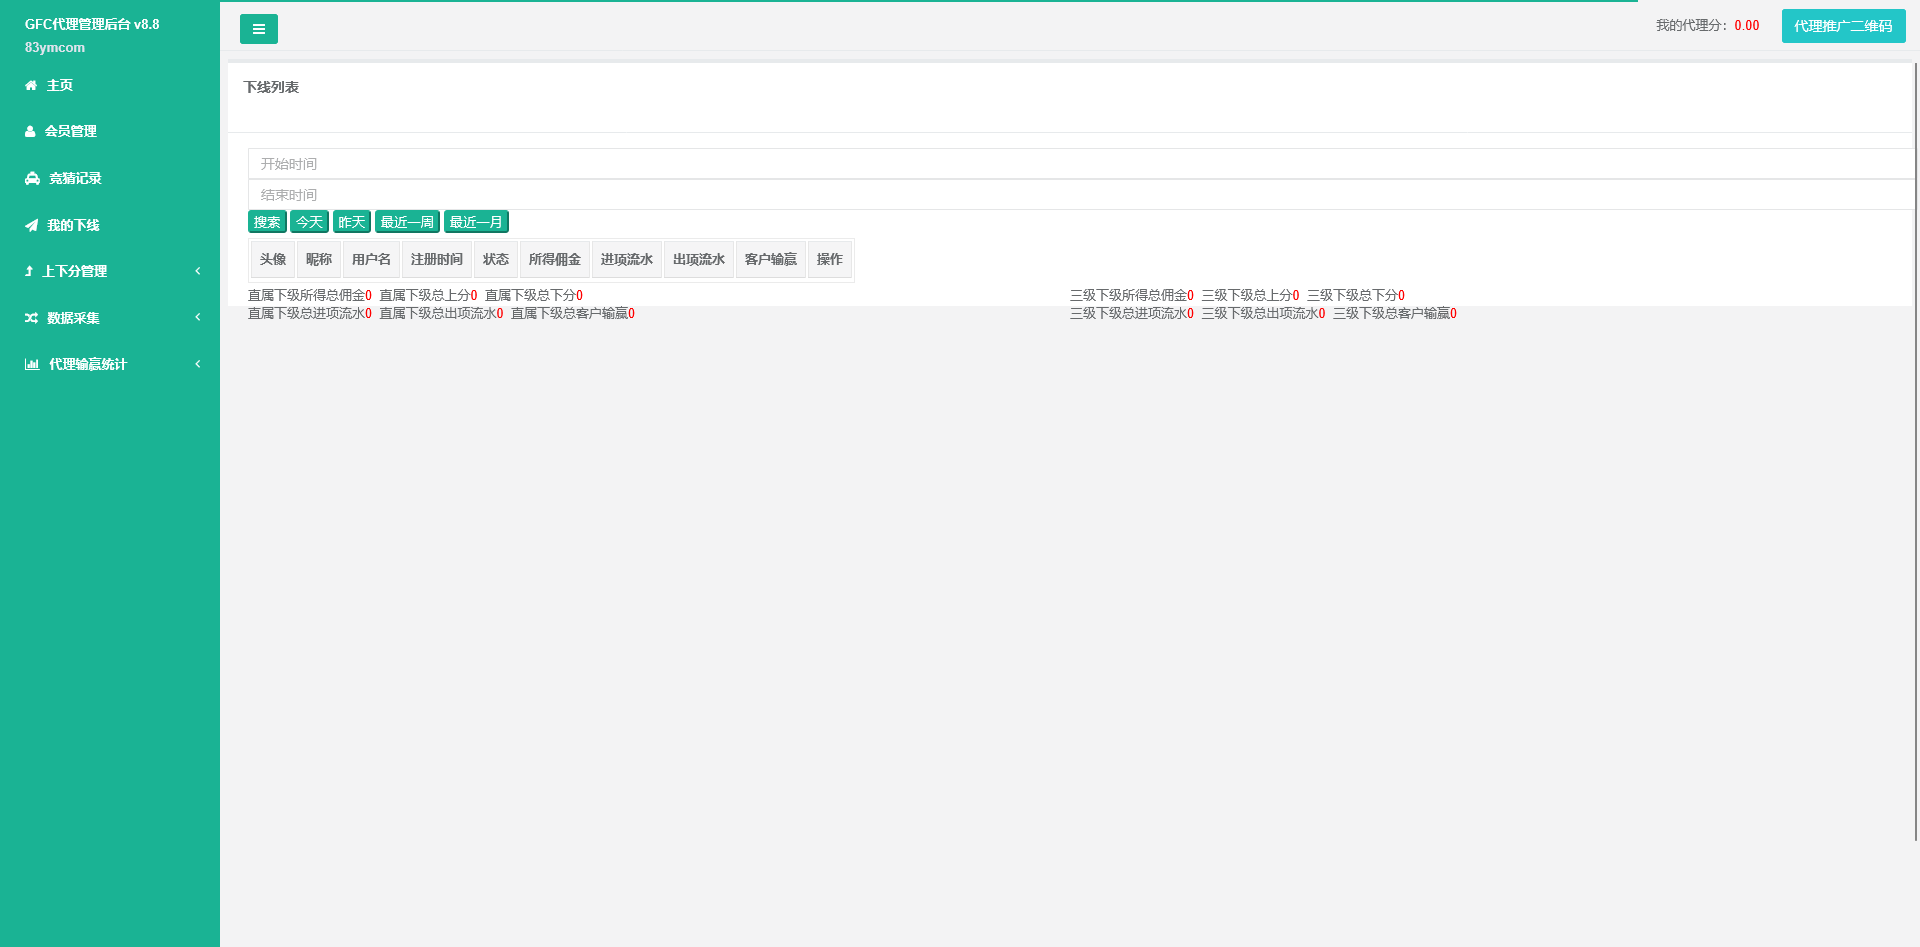1920x947 pixels.
Task: Click the bar chart icon beside 代理输赢统计
Action: 32,365
